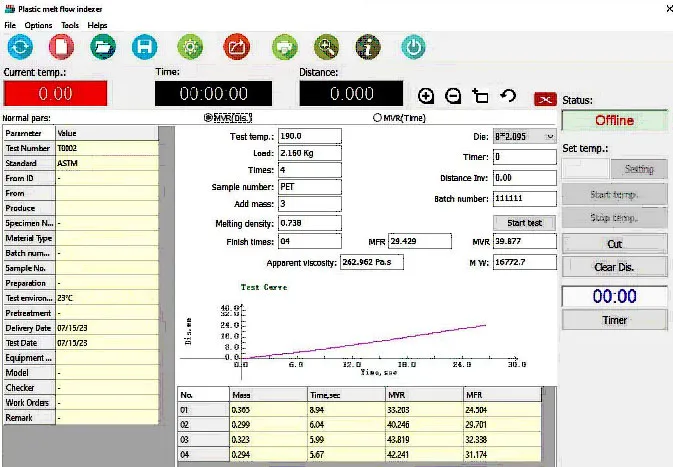The image size is (673, 467).
Task: Select row 02 MVR value 40.246
Action: pyautogui.click(x=424, y=425)
